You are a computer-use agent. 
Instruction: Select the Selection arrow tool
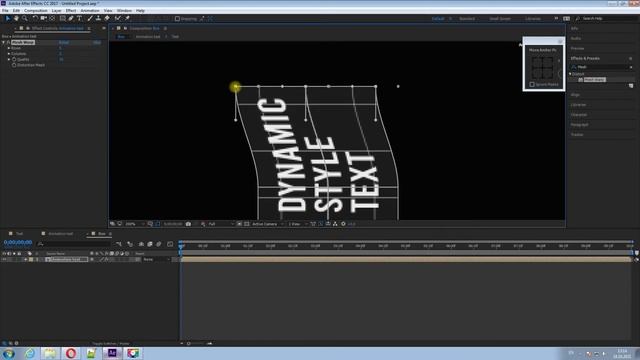[7, 18]
